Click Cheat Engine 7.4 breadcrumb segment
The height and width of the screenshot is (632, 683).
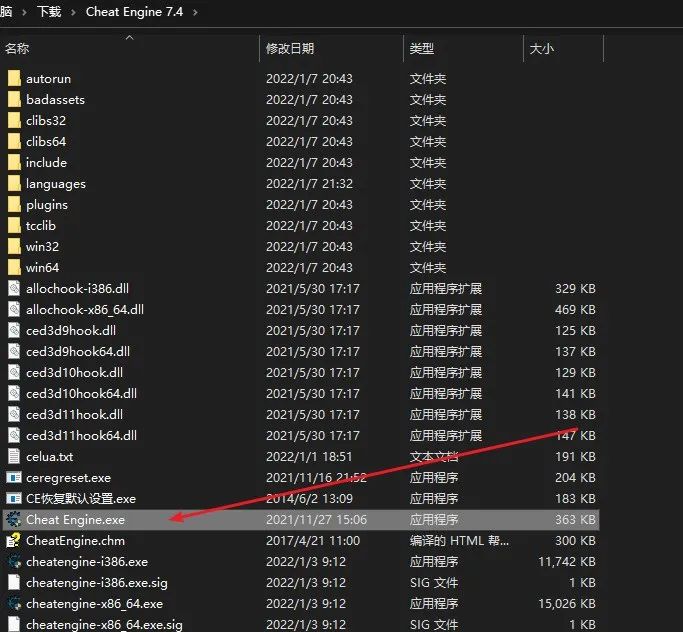[134, 12]
